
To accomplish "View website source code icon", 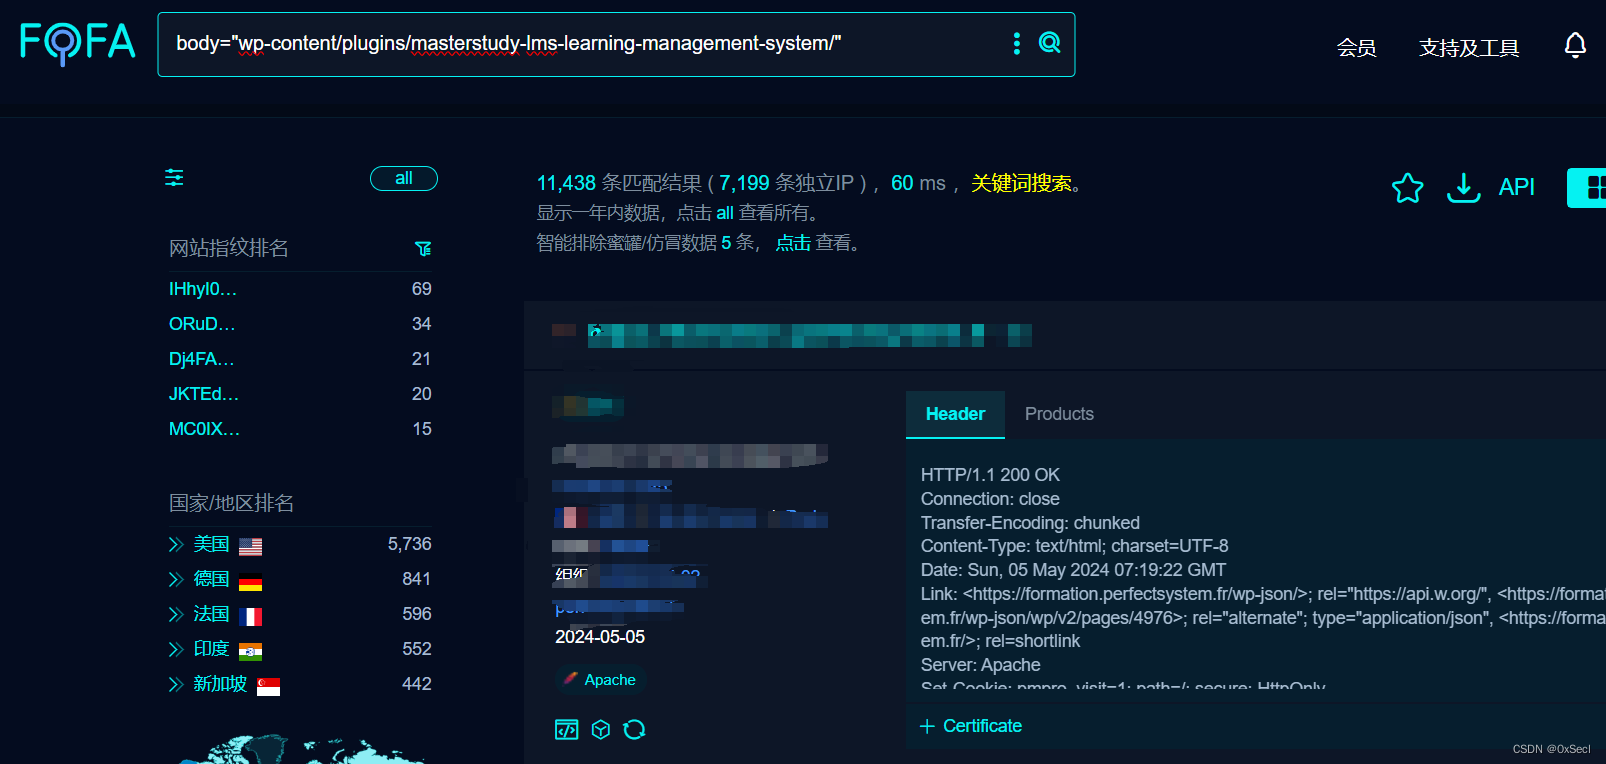I will [x=566, y=729].
